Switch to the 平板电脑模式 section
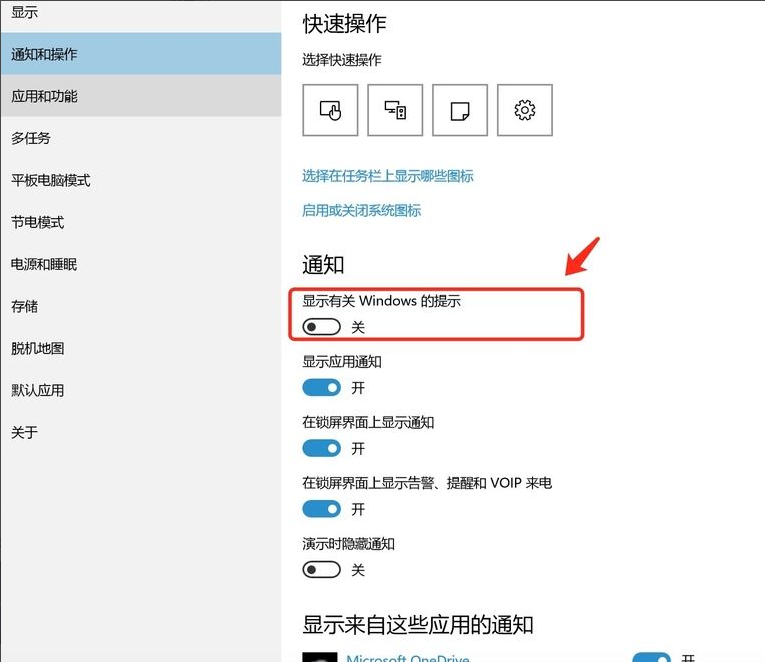This screenshot has height=662, width=765. click(x=51, y=180)
